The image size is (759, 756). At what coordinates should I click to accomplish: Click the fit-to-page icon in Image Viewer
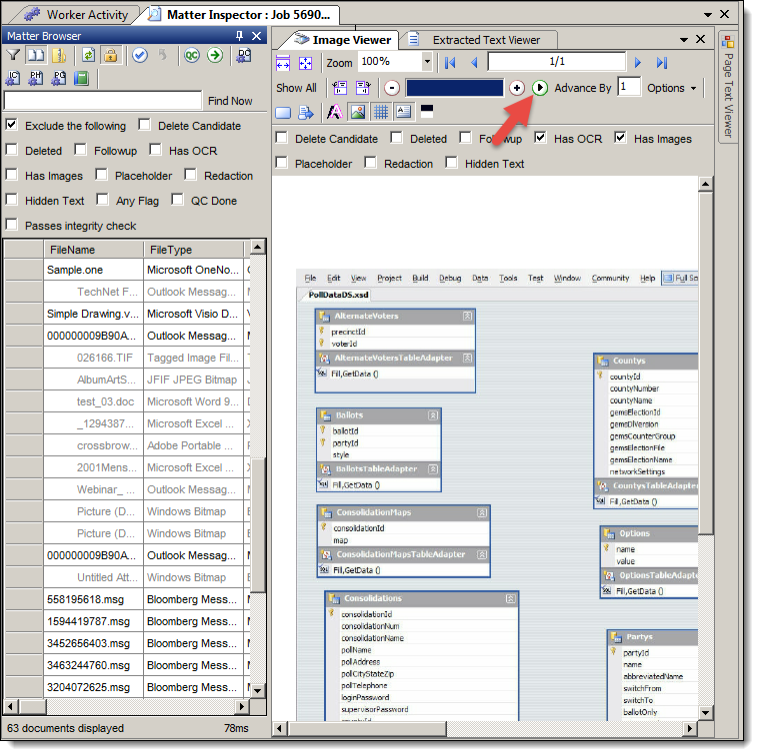[305, 63]
